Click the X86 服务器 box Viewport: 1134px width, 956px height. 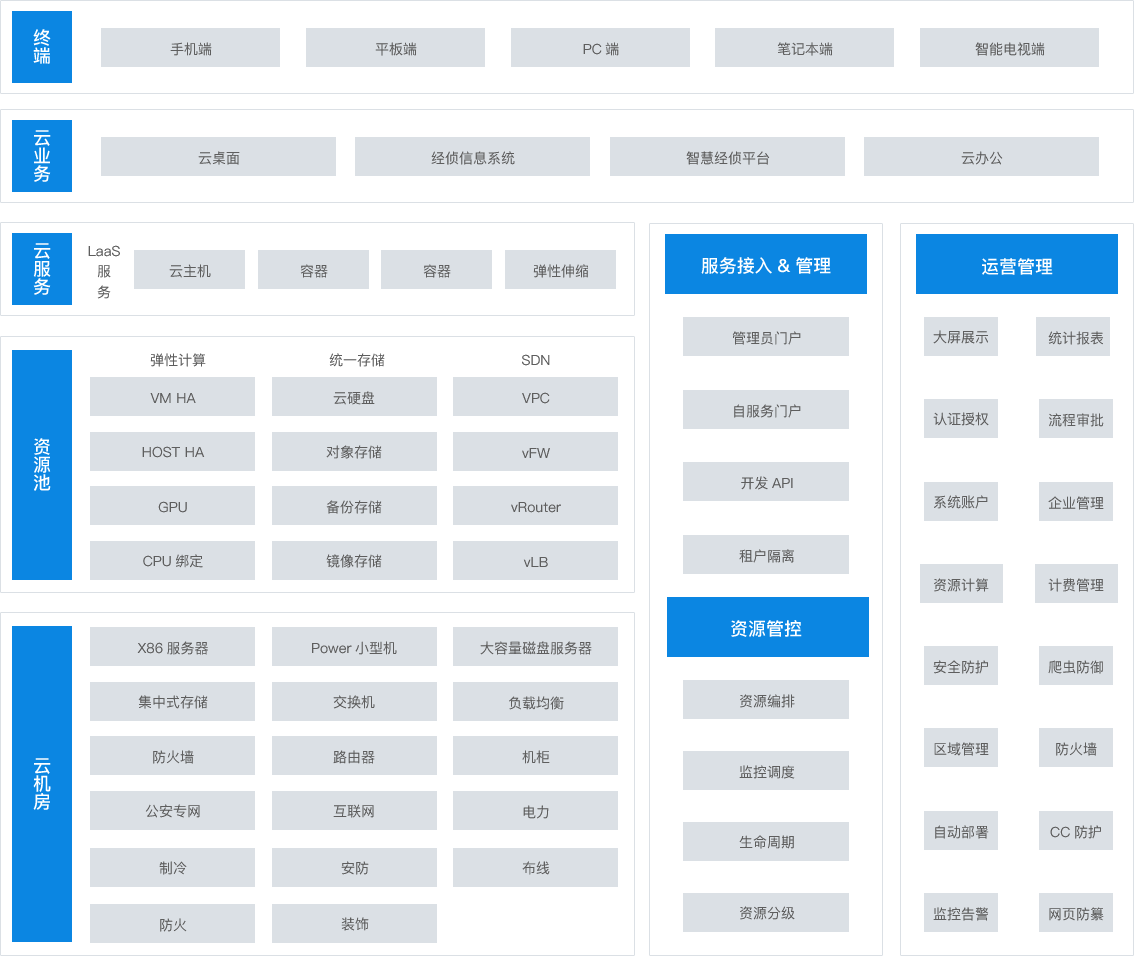[172, 647]
